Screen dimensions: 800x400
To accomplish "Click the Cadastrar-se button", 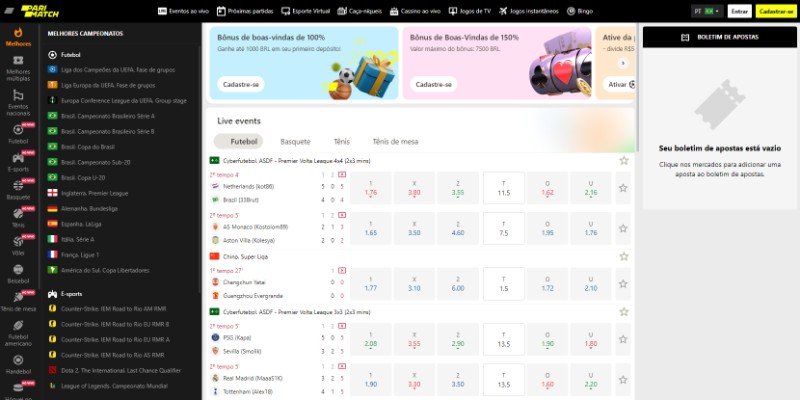I will tap(776, 11).
